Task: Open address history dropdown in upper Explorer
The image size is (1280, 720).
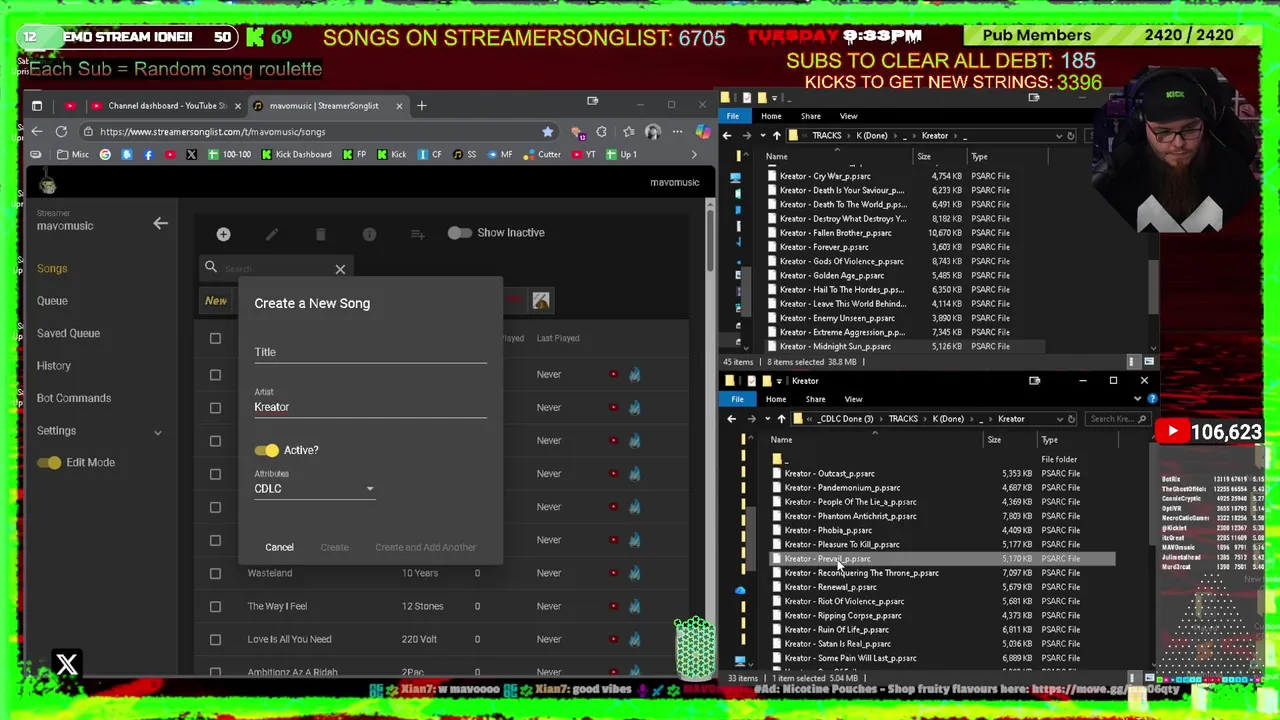Action: (1059, 136)
